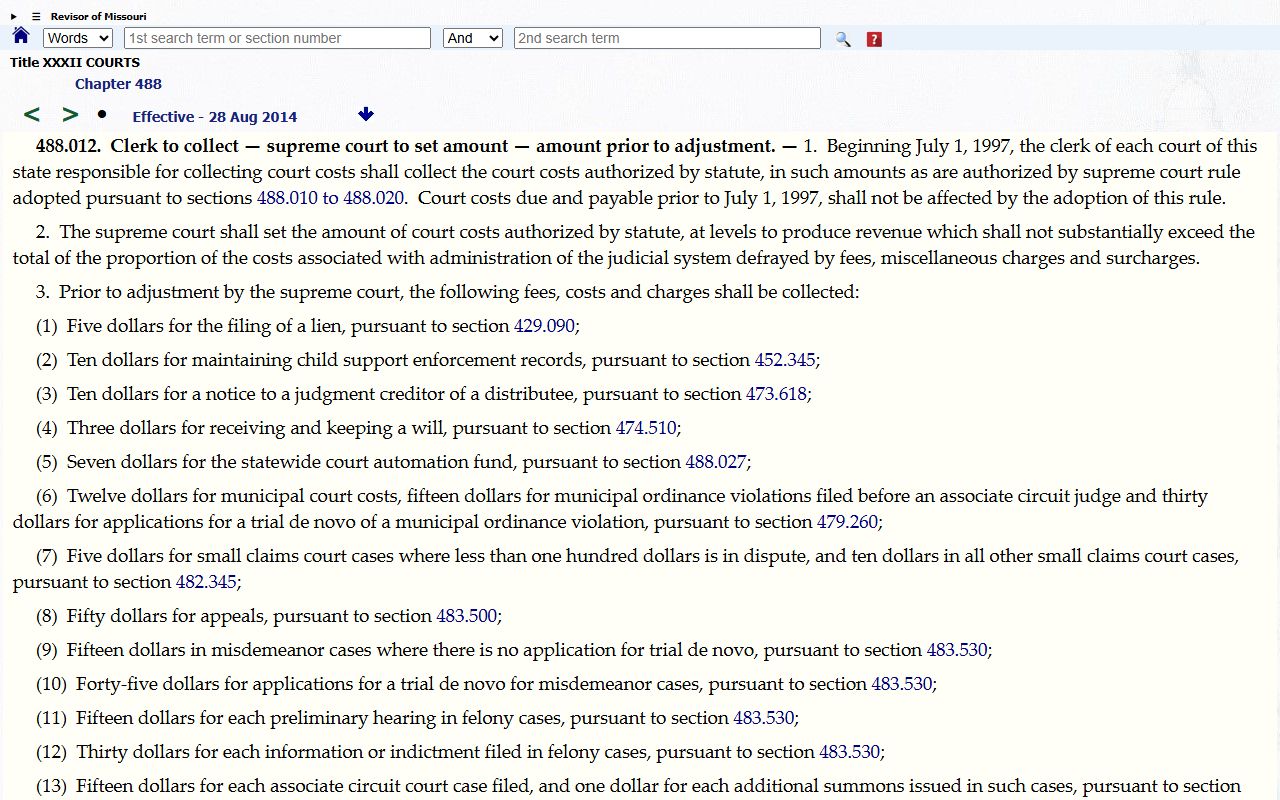Click Title XXXII COURTS heading

(x=75, y=63)
